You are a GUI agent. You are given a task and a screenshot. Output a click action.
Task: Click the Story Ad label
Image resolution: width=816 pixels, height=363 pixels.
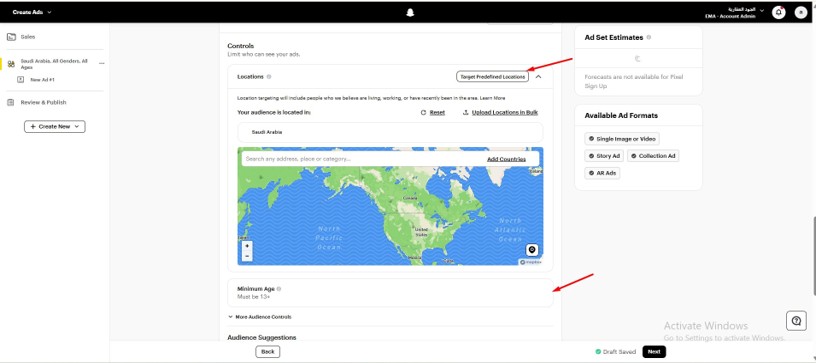608,156
